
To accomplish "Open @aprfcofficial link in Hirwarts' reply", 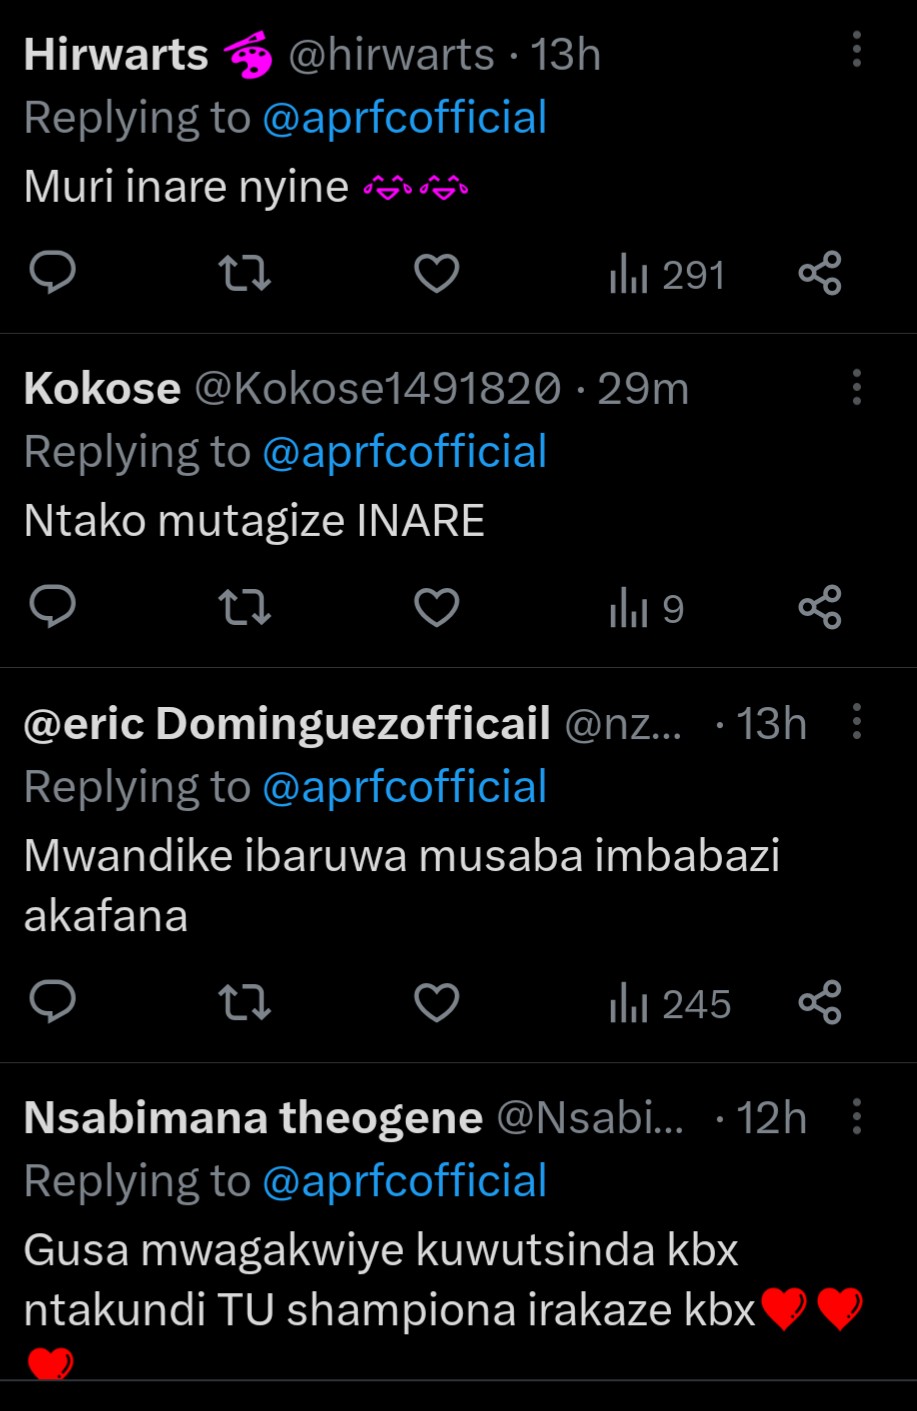I will pos(404,118).
